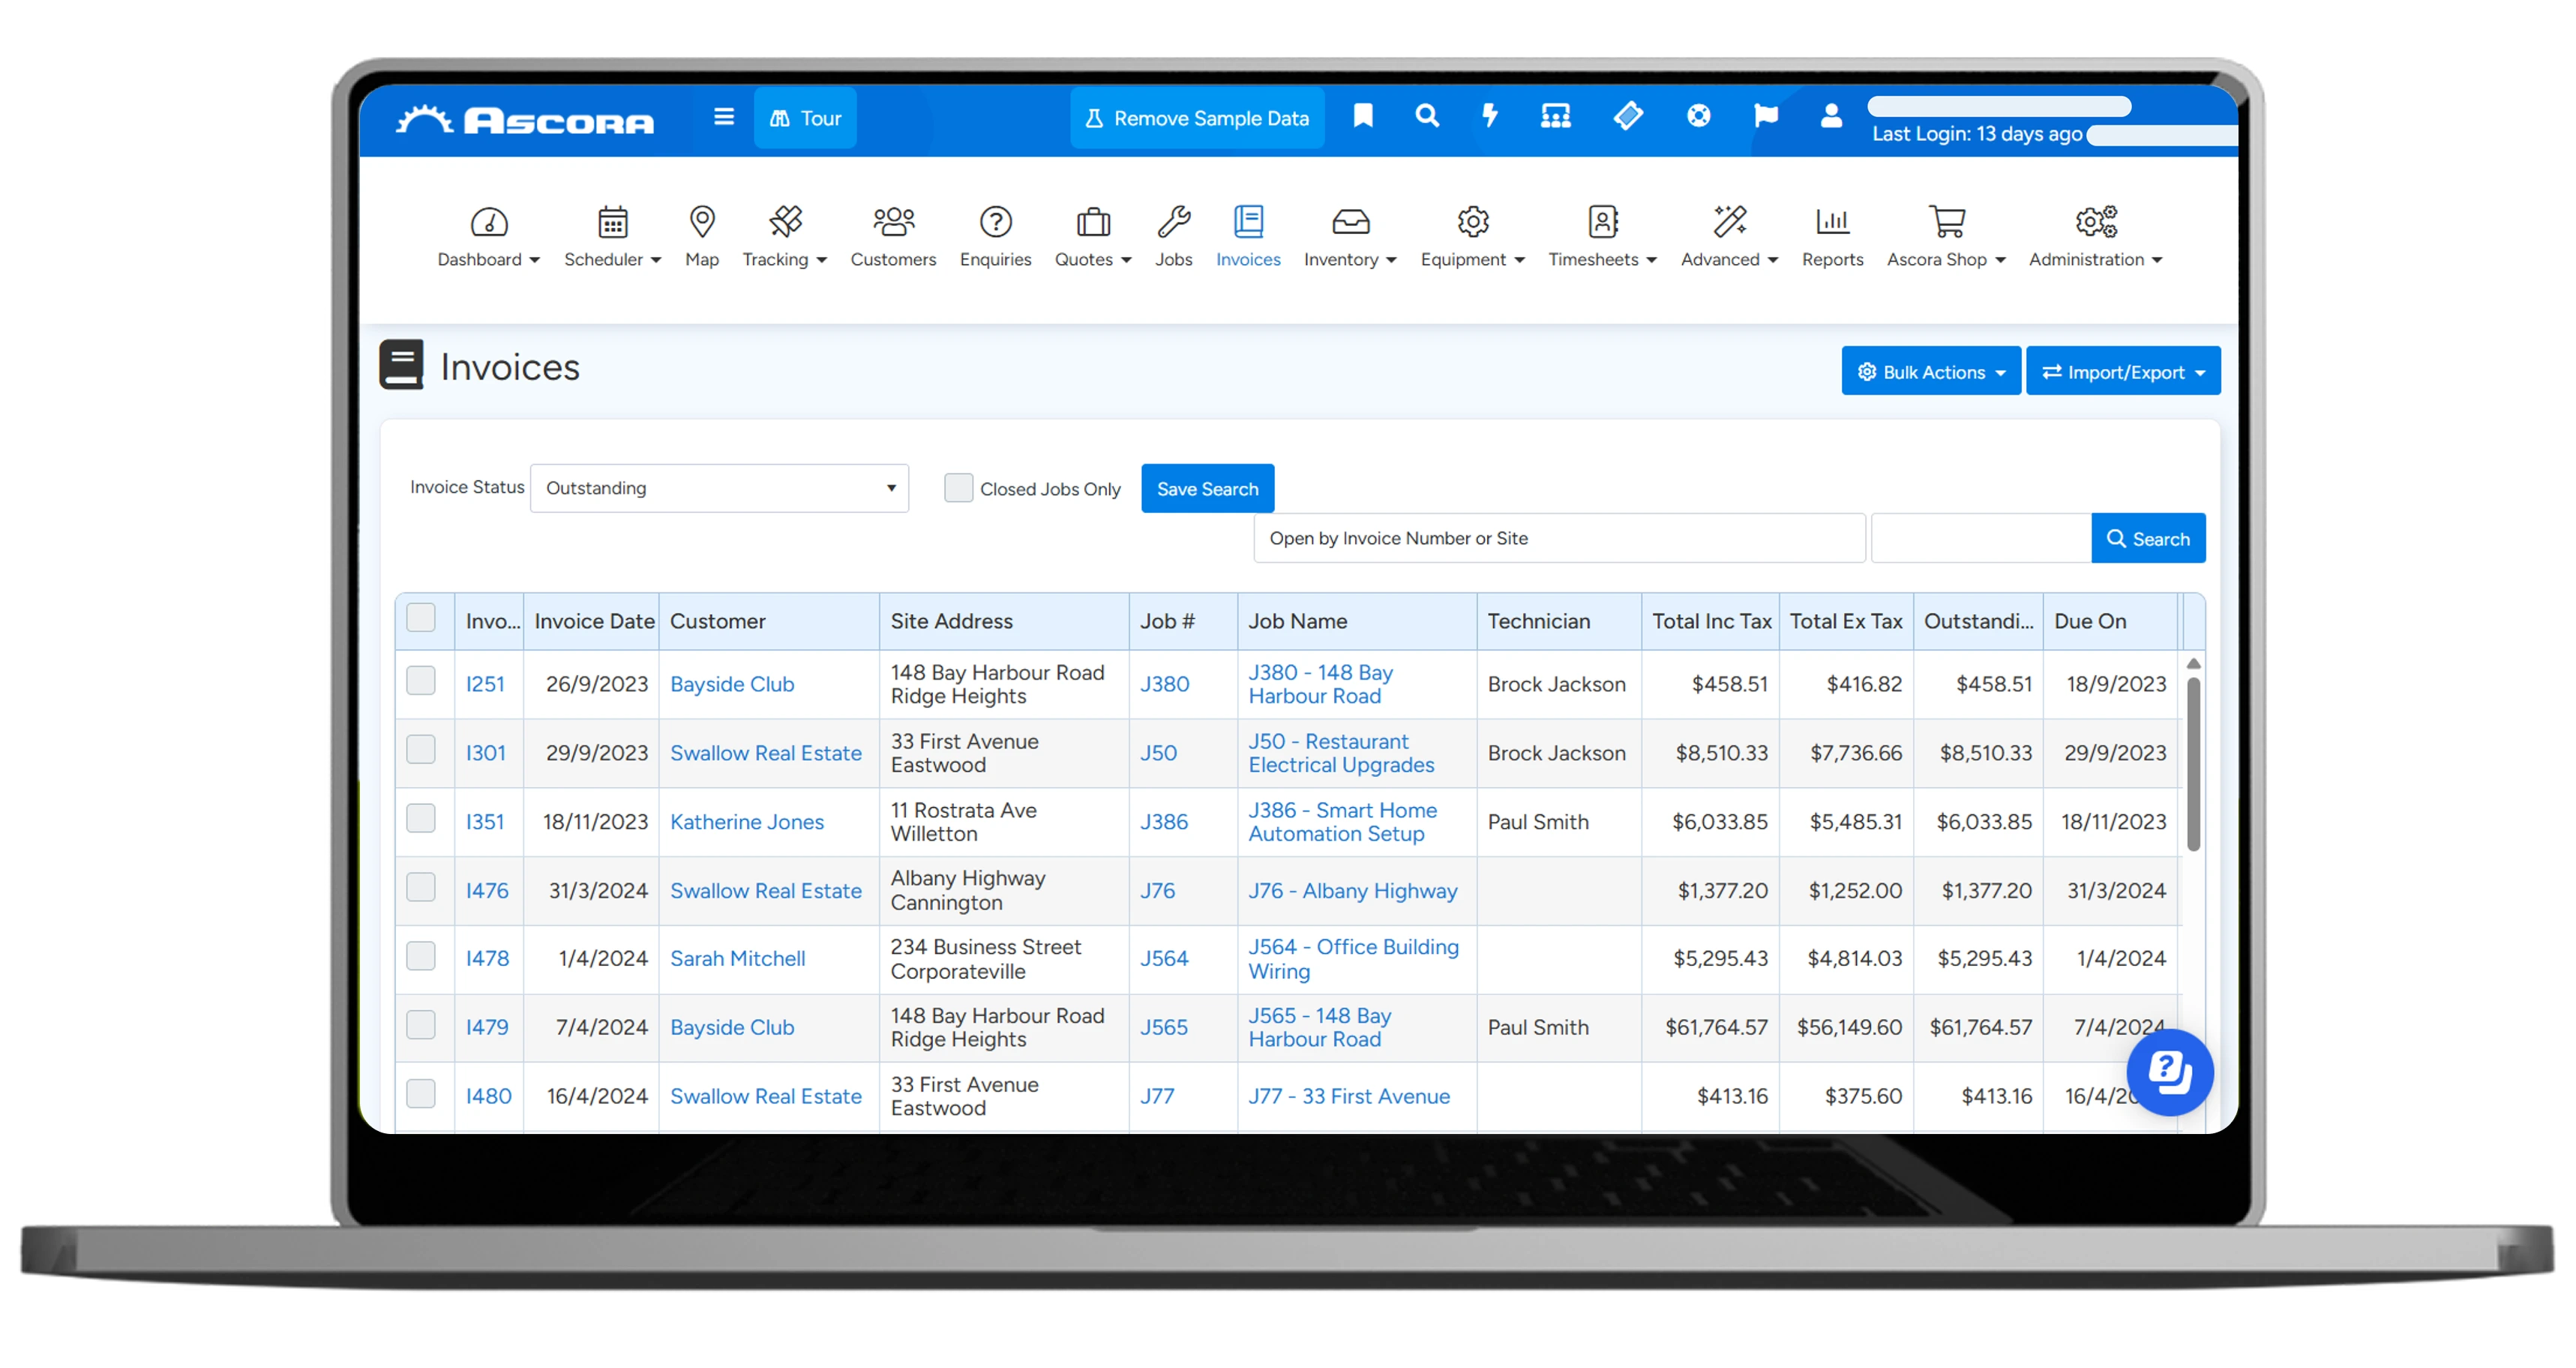Open the calendar grid icon in header
The height and width of the screenshot is (1368, 2576).
point(1555,116)
